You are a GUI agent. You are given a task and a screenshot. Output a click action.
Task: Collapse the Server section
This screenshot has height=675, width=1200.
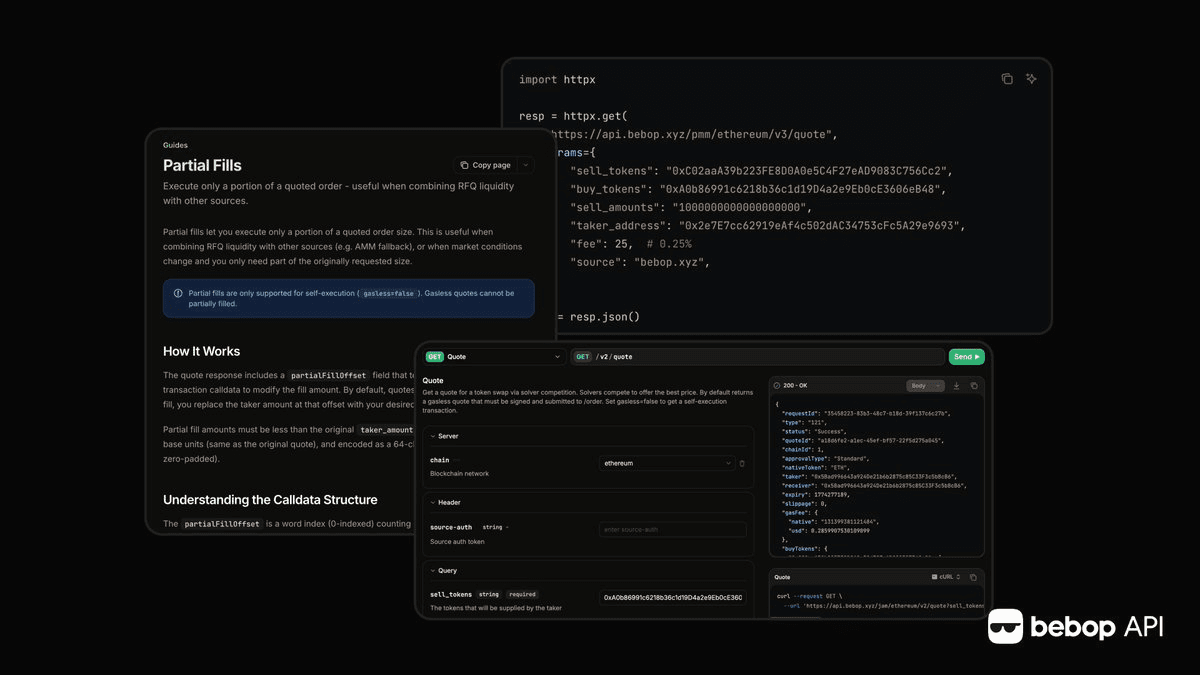click(x=432, y=436)
